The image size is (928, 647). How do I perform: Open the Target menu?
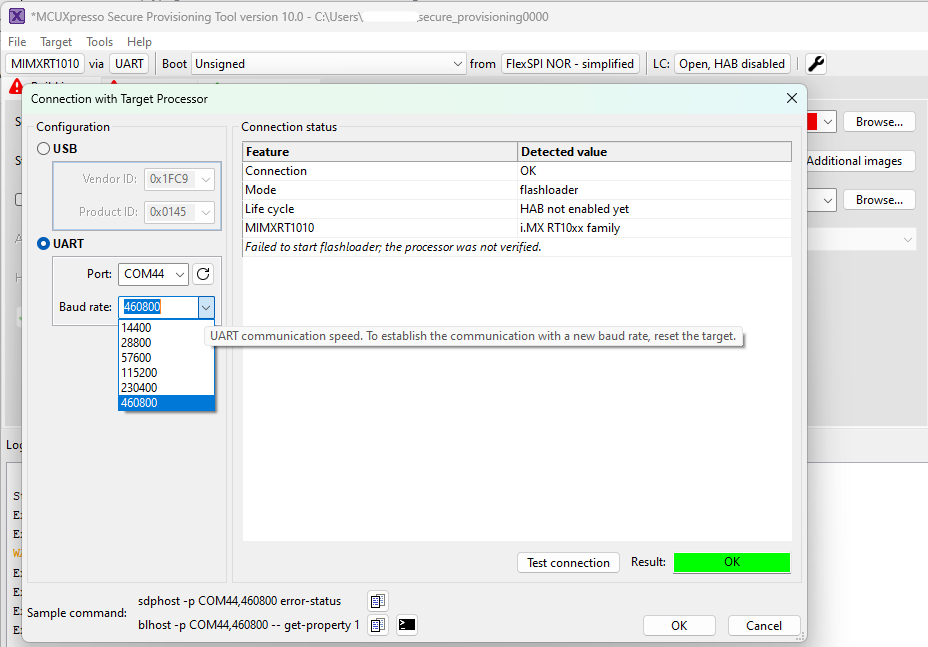(x=56, y=42)
